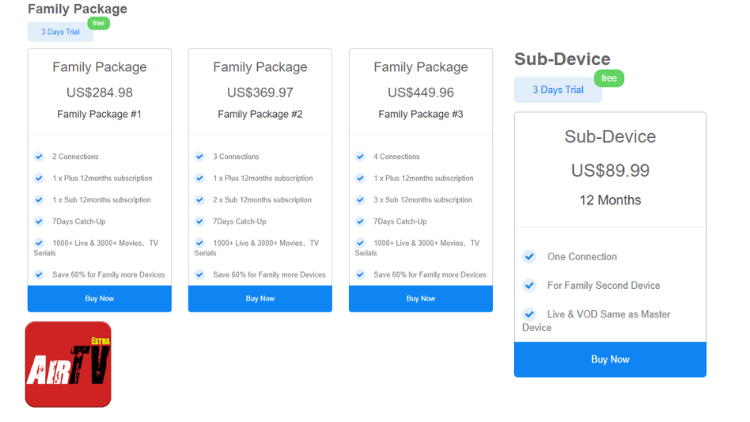Click the checkmark beside Live & VOD Same as Master
The height and width of the screenshot is (422, 750).
529,314
